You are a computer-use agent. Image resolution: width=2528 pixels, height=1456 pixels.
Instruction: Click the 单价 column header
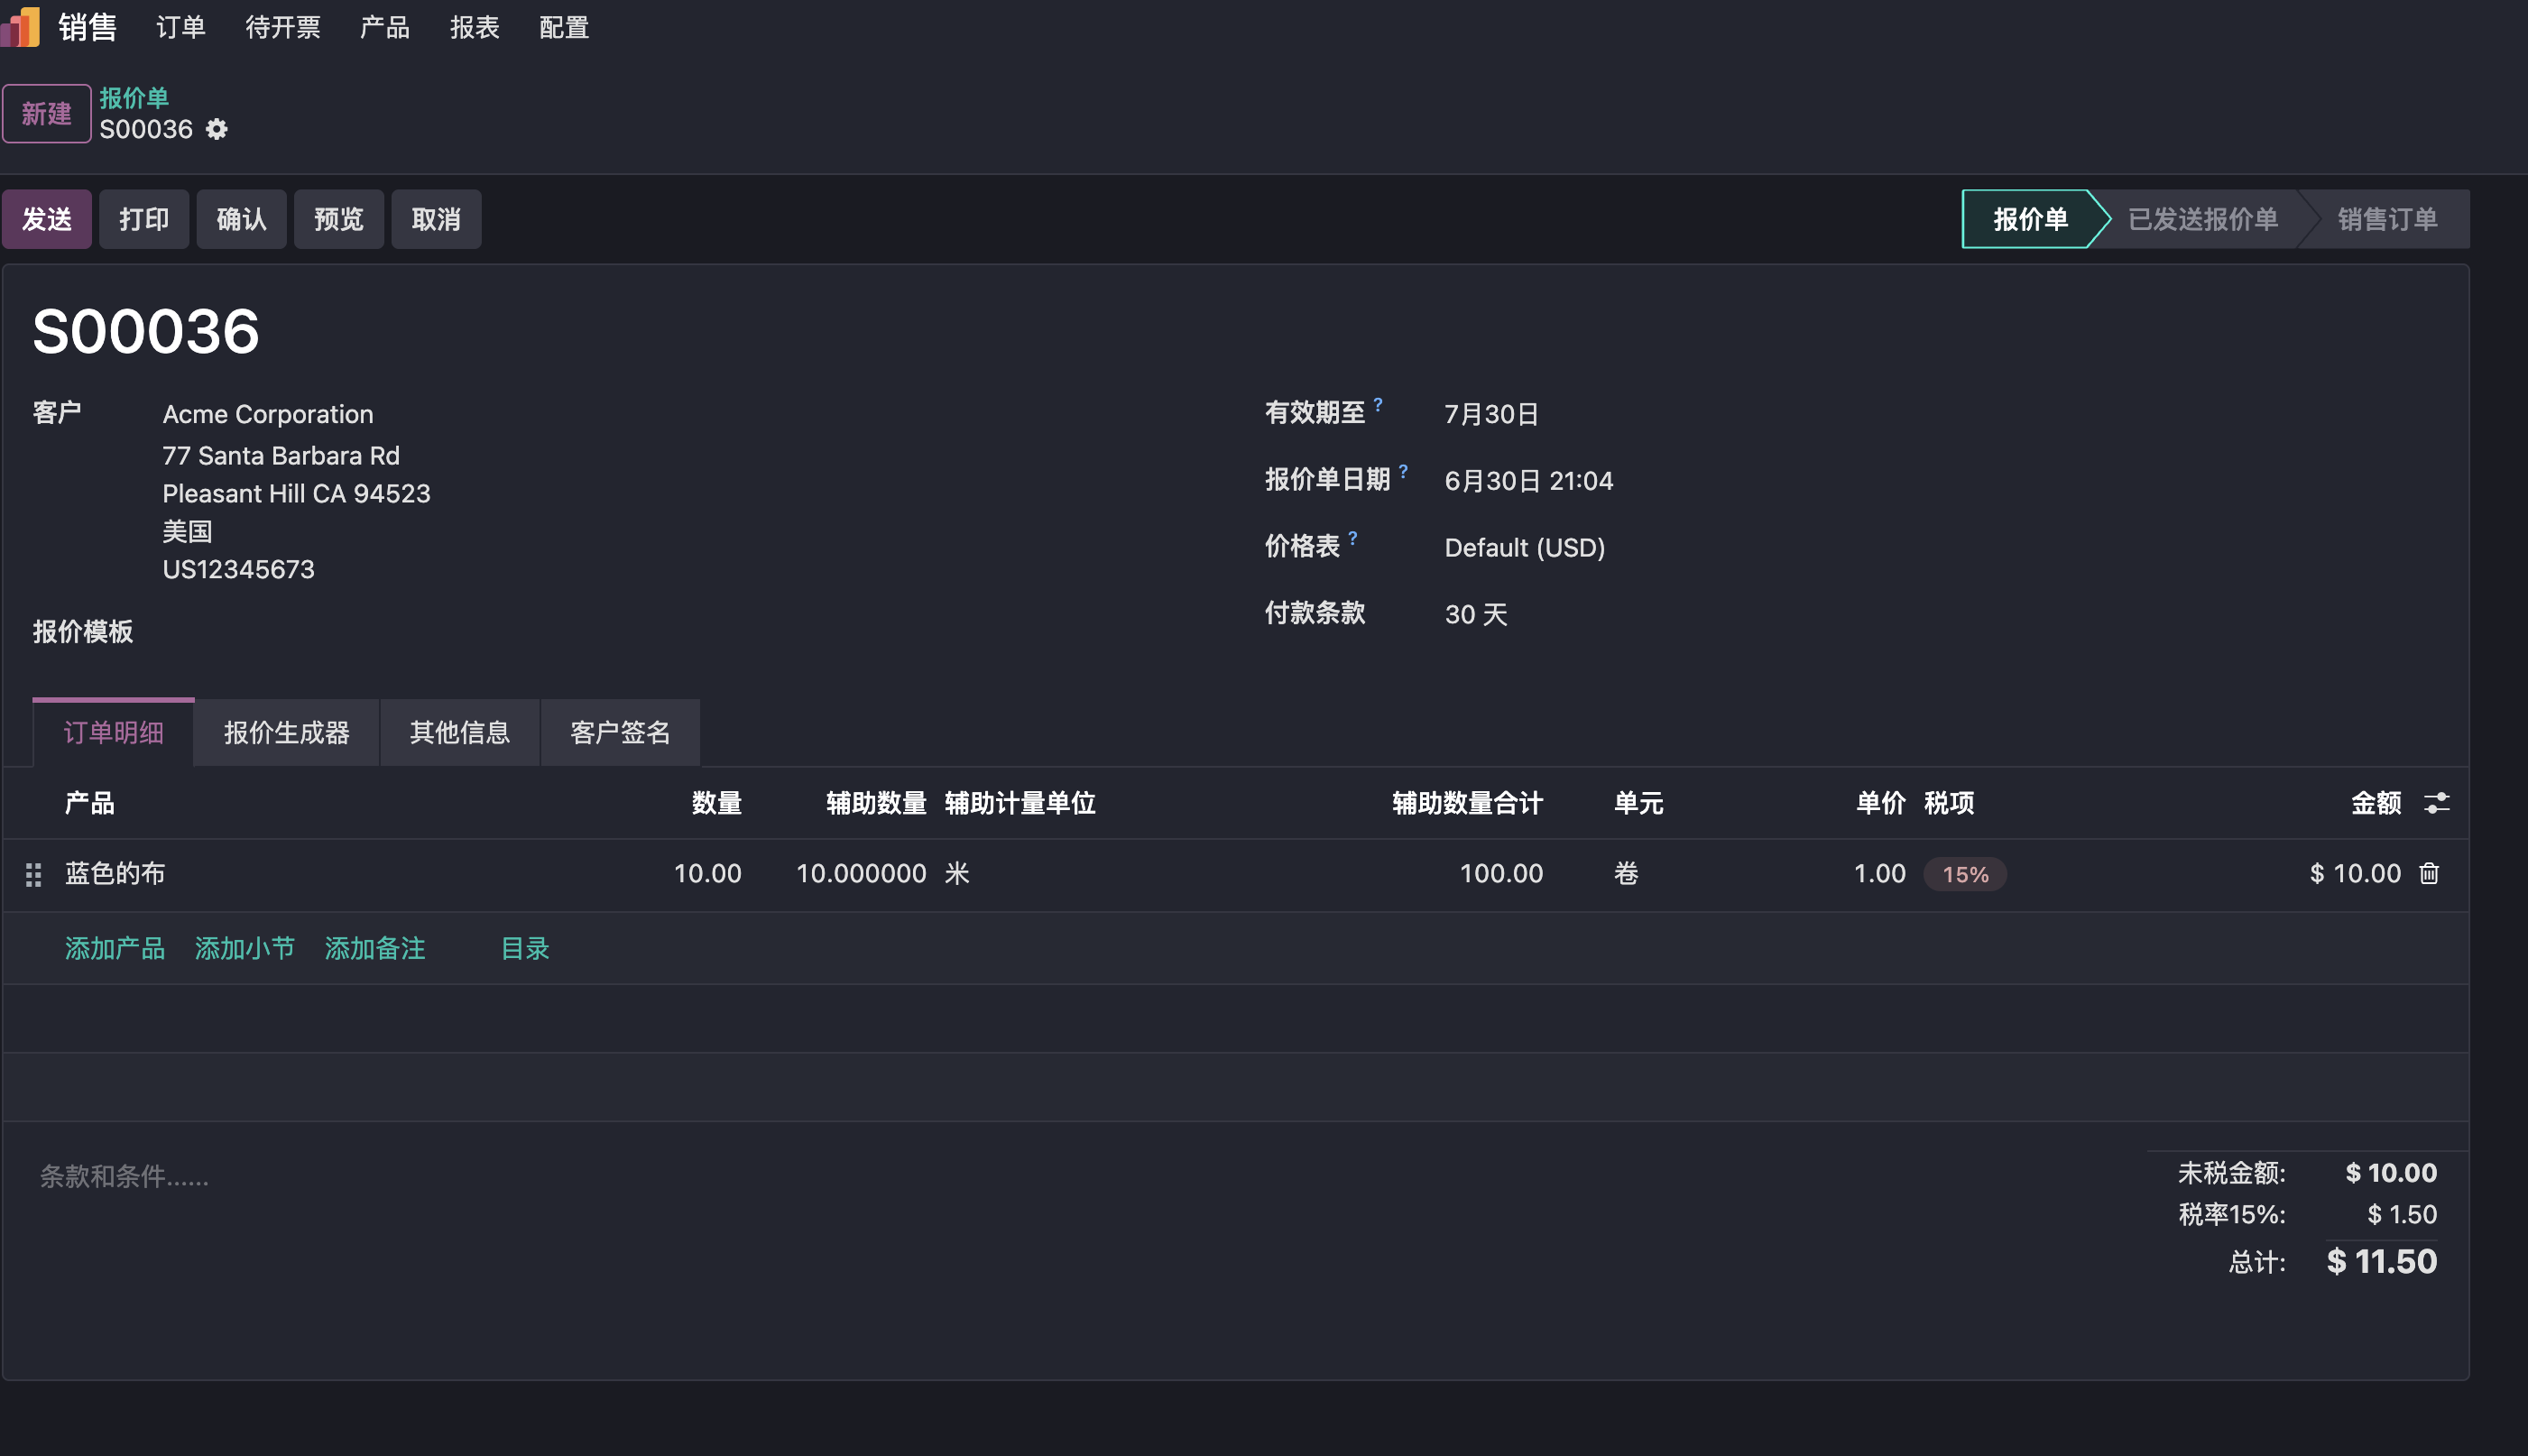point(1881,803)
